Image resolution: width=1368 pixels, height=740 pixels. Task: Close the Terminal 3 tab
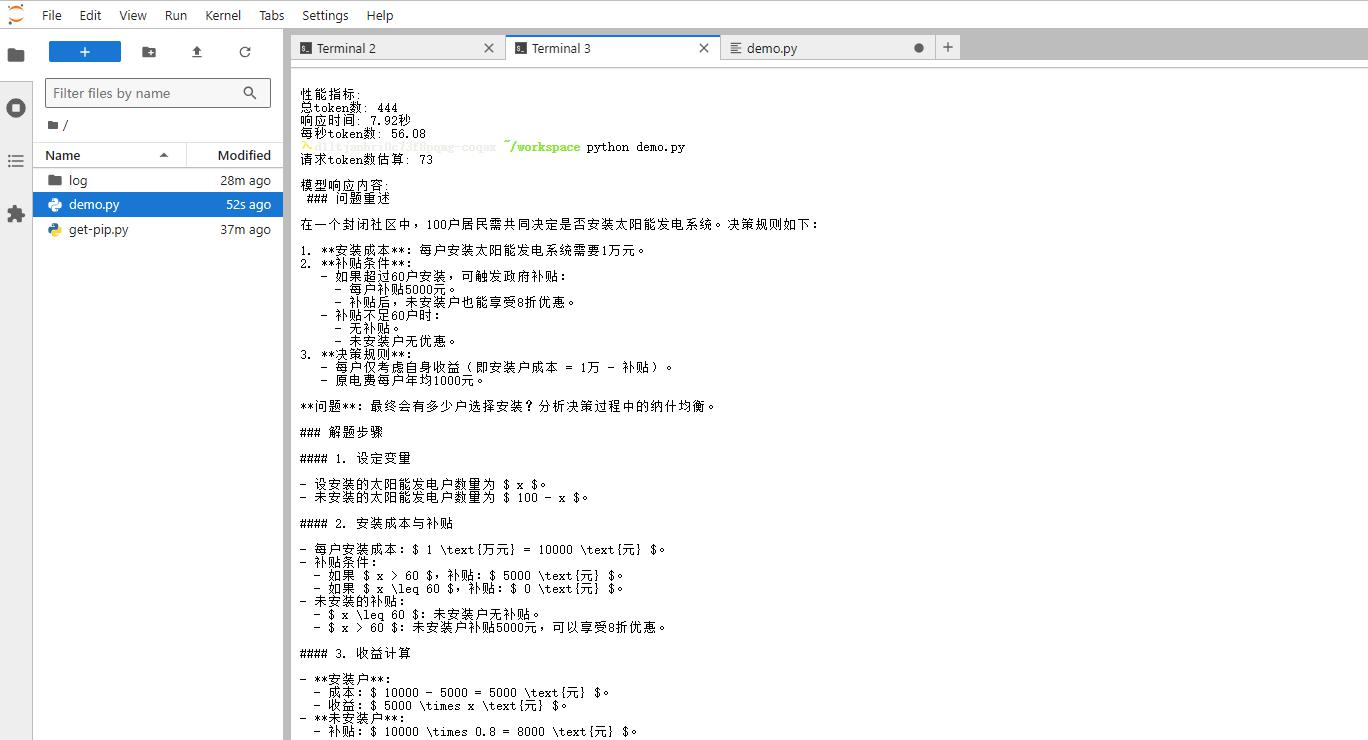(704, 48)
